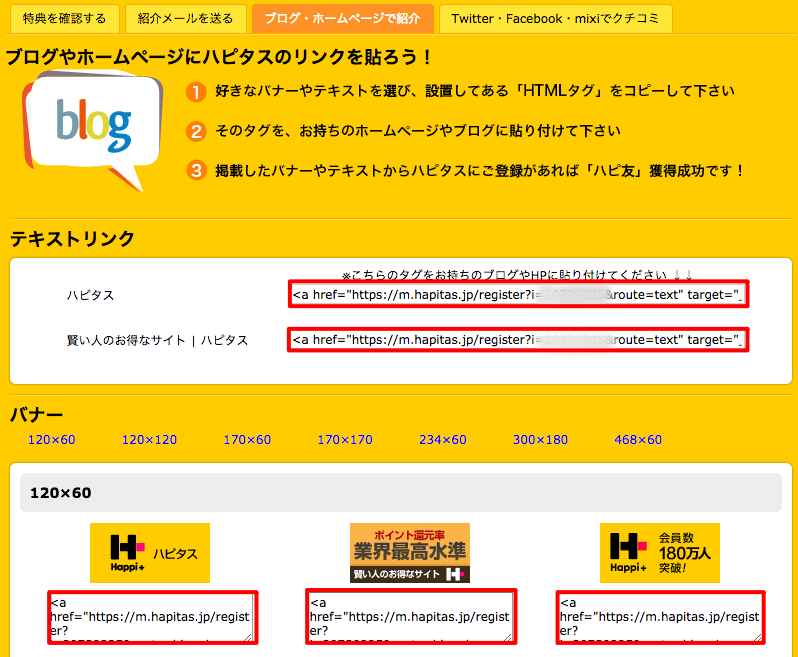
Task: Open Twitter・Facebook・mixiでクチコミ tab
Action: (x=555, y=19)
